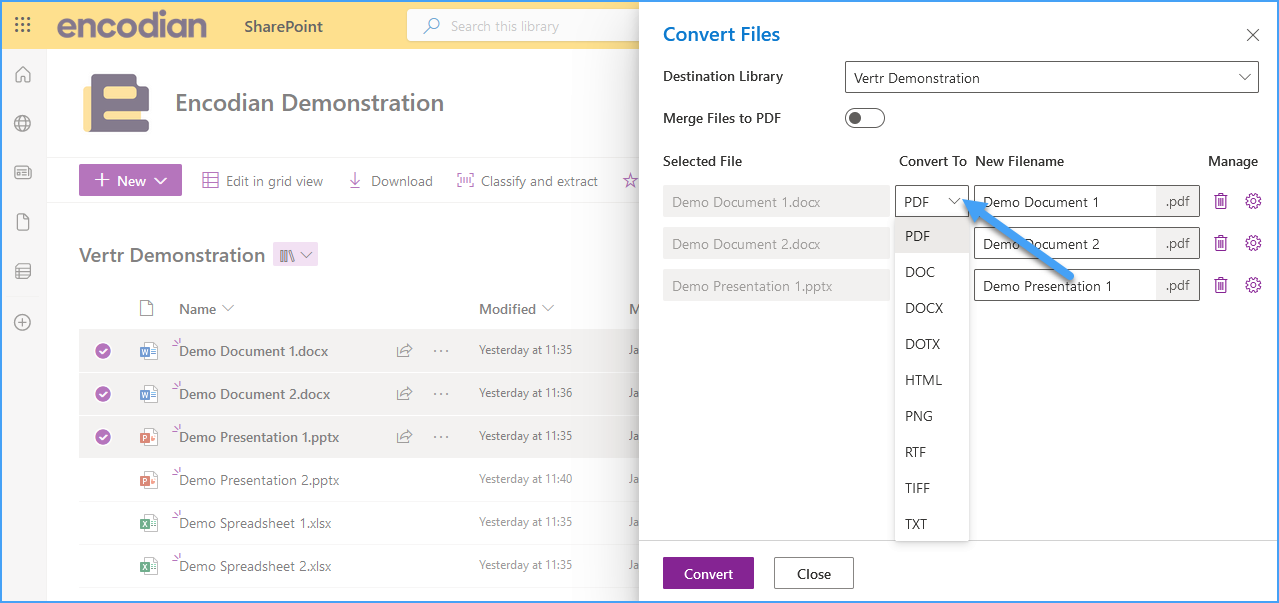1279x603 pixels.
Task: Deselect Demo Document 2.docx checkmark
Action: (x=103, y=394)
